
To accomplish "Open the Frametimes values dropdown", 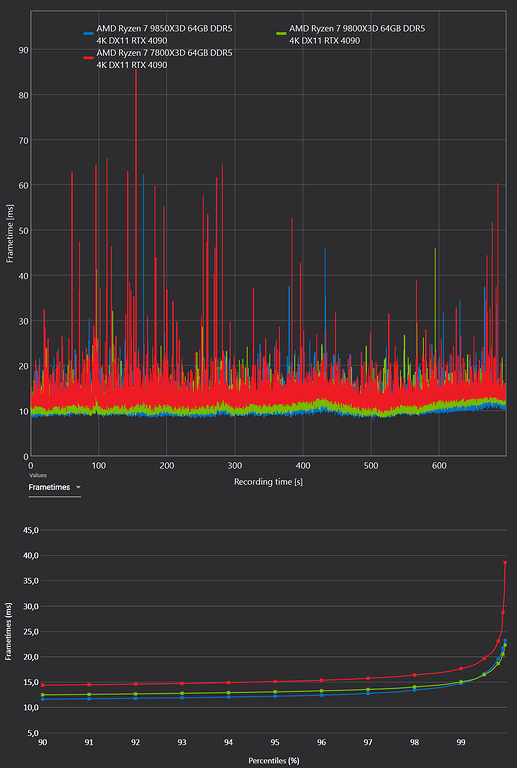I will [x=54, y=487].
